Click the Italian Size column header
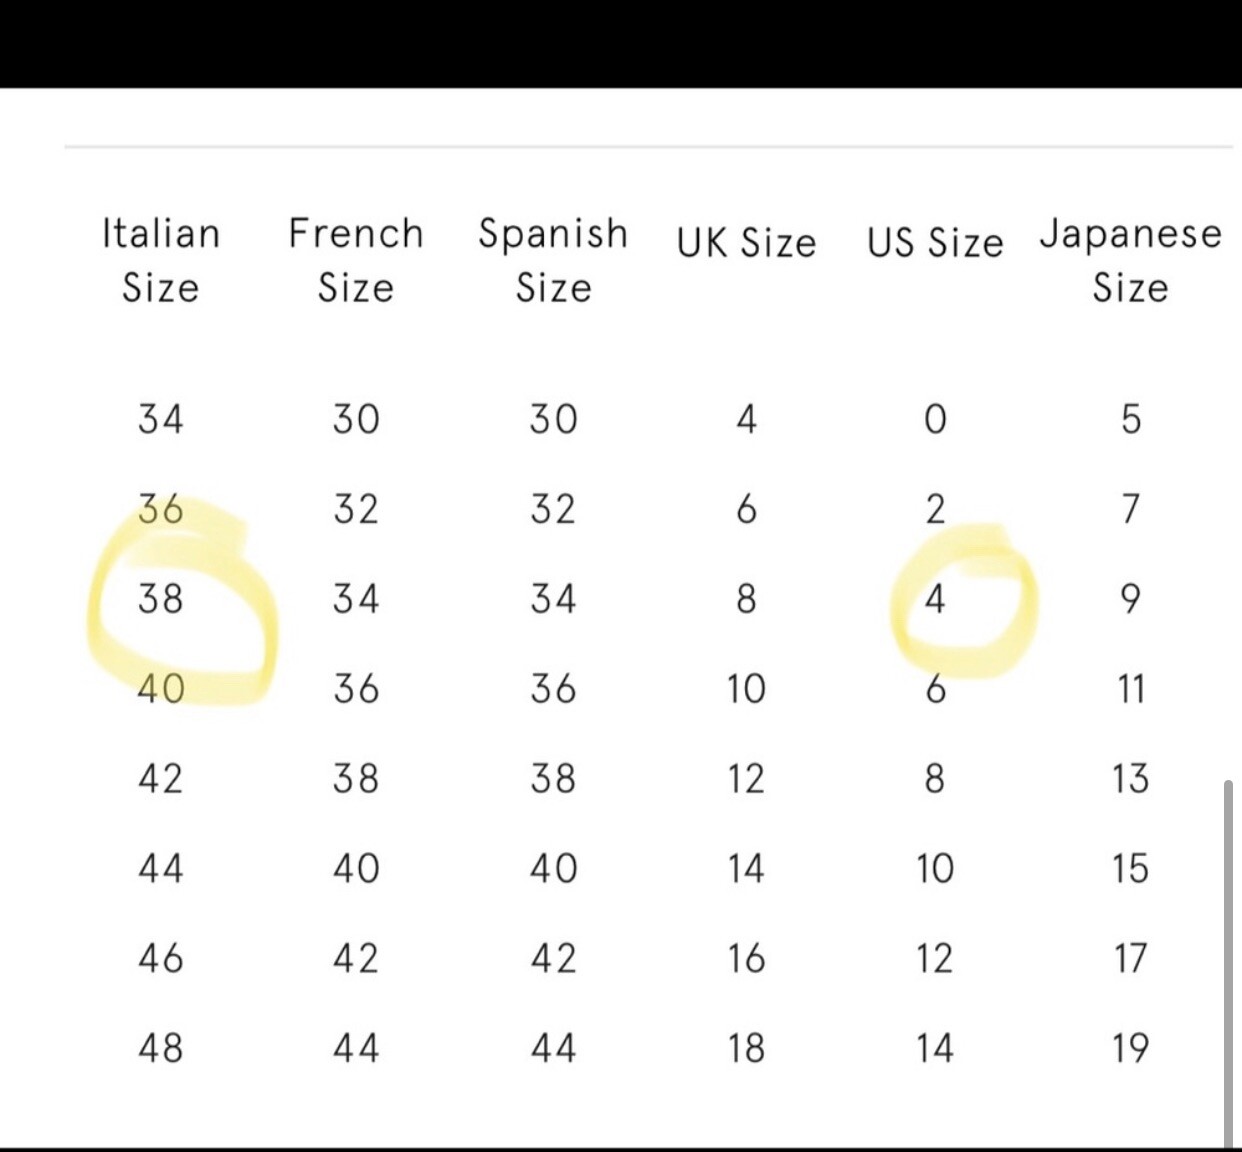 pos(160,260)
